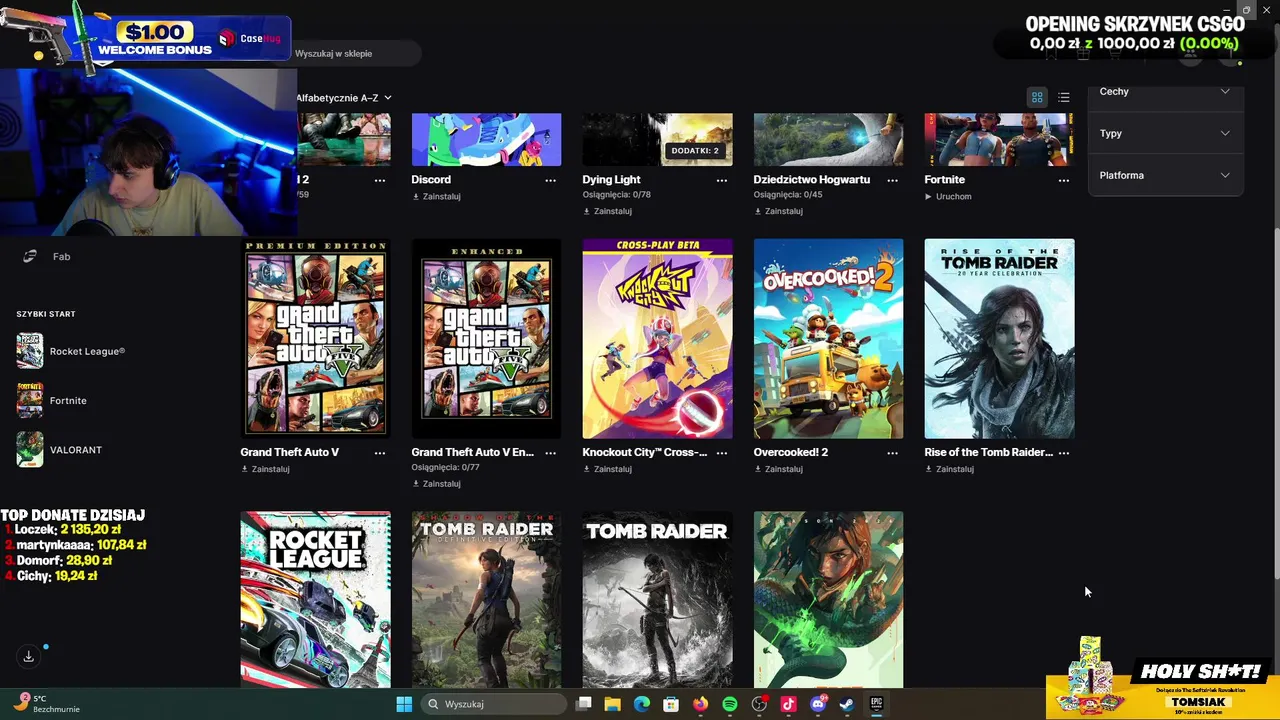Click Zainstaluj under Knockout City
Viewport: 1280px width, 720px height.
tap(607, 469)
